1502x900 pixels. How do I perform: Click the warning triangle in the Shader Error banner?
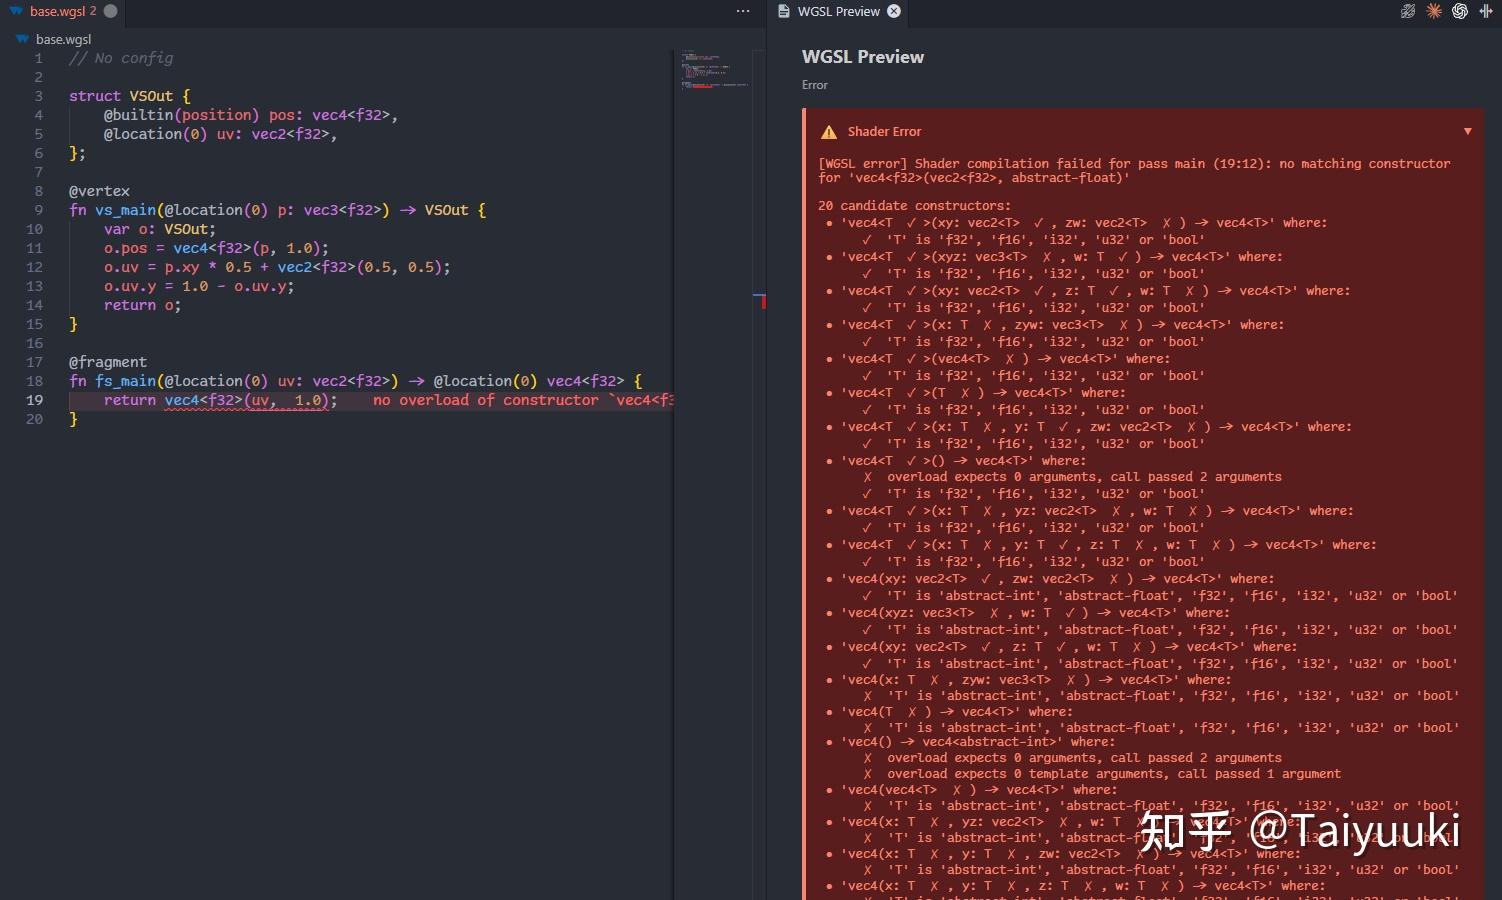point(829,131)
